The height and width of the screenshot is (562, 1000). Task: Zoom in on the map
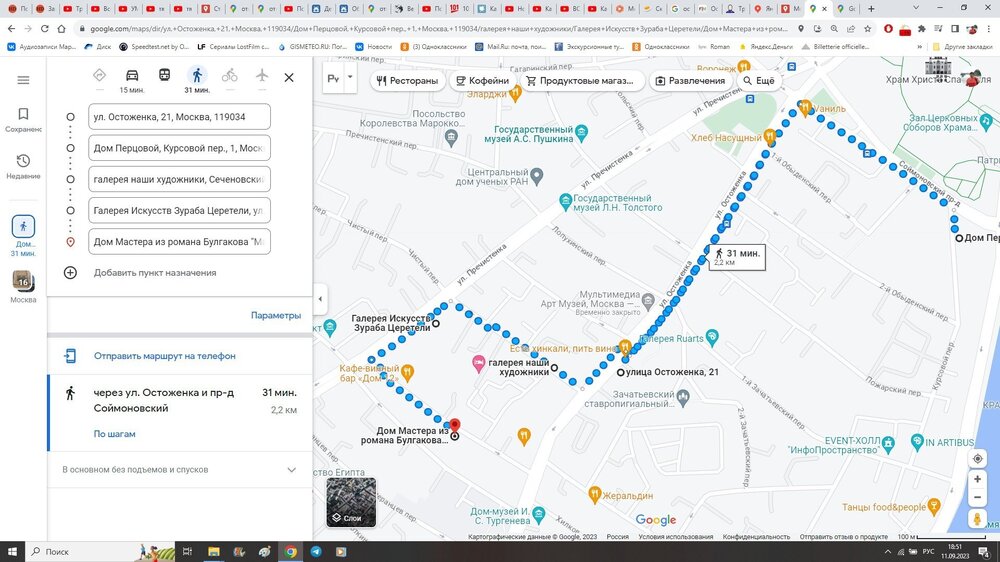click(977, 479)
